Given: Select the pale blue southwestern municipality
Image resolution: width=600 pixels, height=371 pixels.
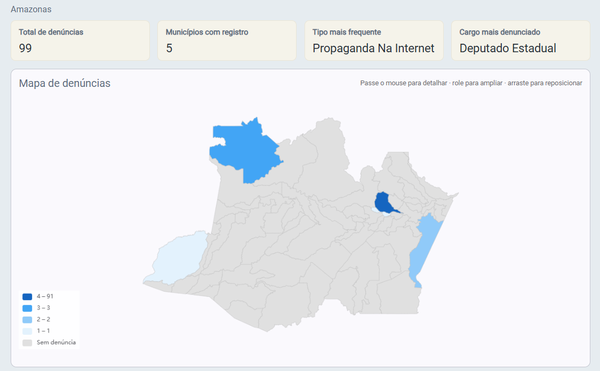Looking at the screenshot, I should (x=178, y=258).
